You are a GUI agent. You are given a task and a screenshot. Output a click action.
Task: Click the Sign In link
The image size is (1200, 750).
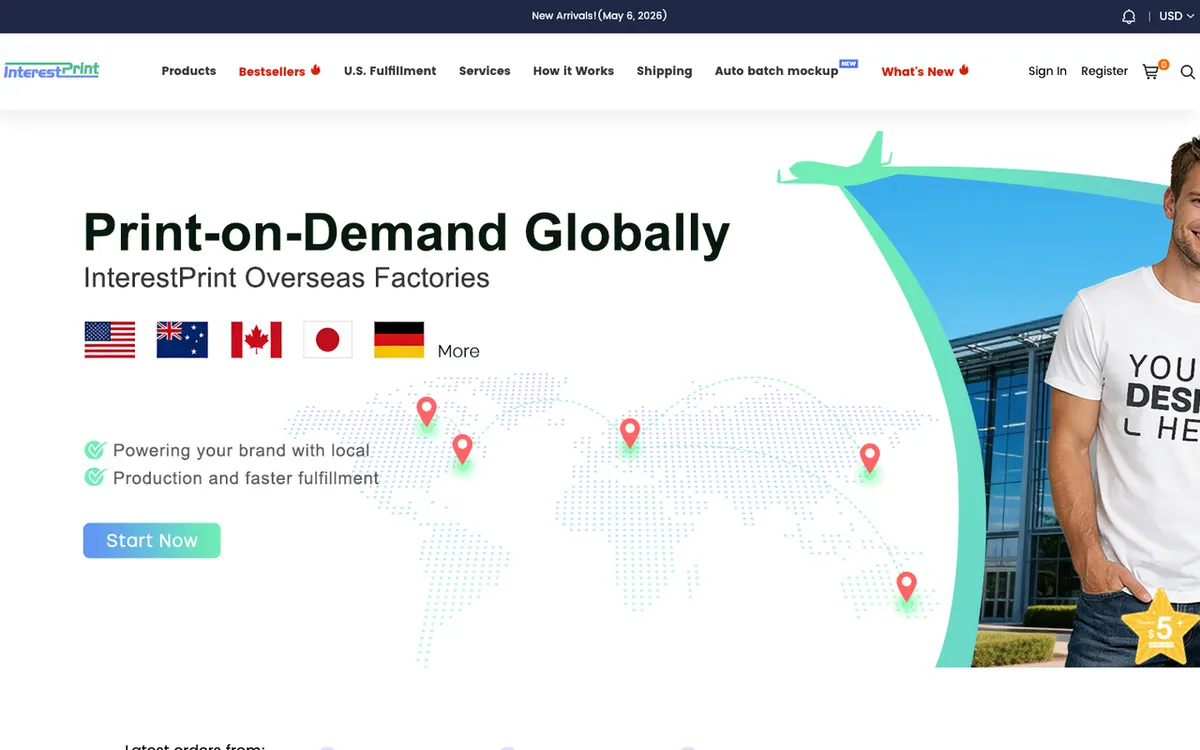click(x=1047, y=71)
